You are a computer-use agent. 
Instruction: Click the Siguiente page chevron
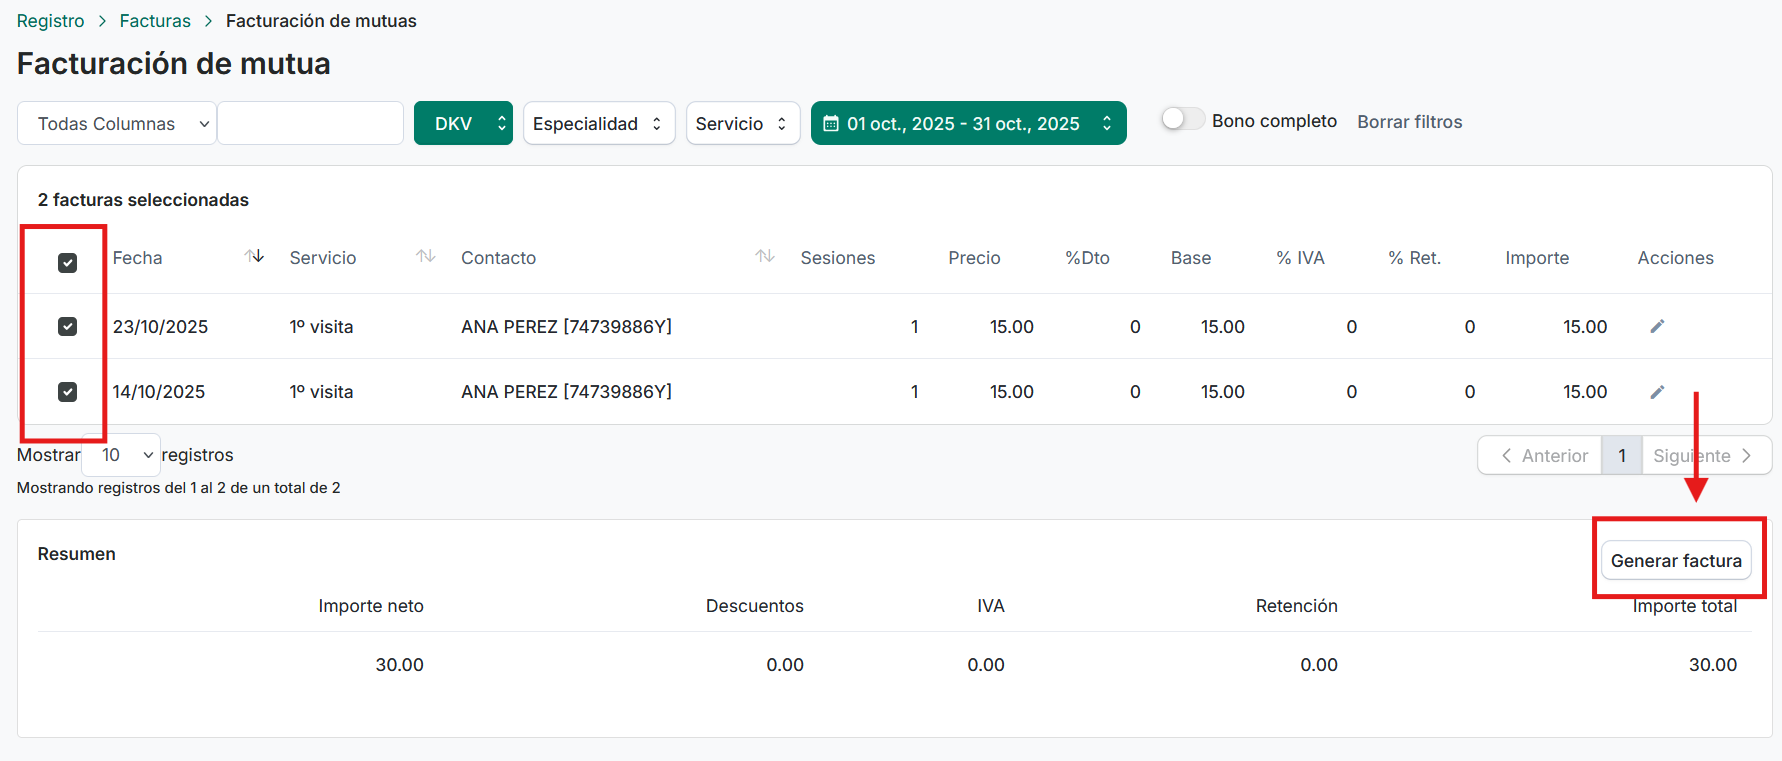pos(1746,456)
